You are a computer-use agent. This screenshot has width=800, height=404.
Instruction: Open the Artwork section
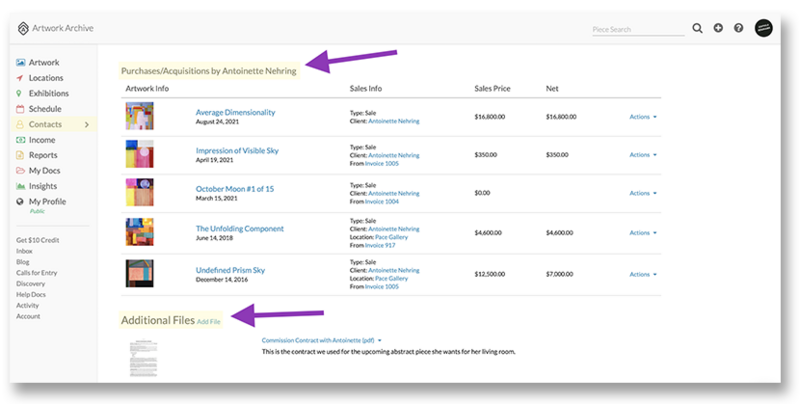44,62
